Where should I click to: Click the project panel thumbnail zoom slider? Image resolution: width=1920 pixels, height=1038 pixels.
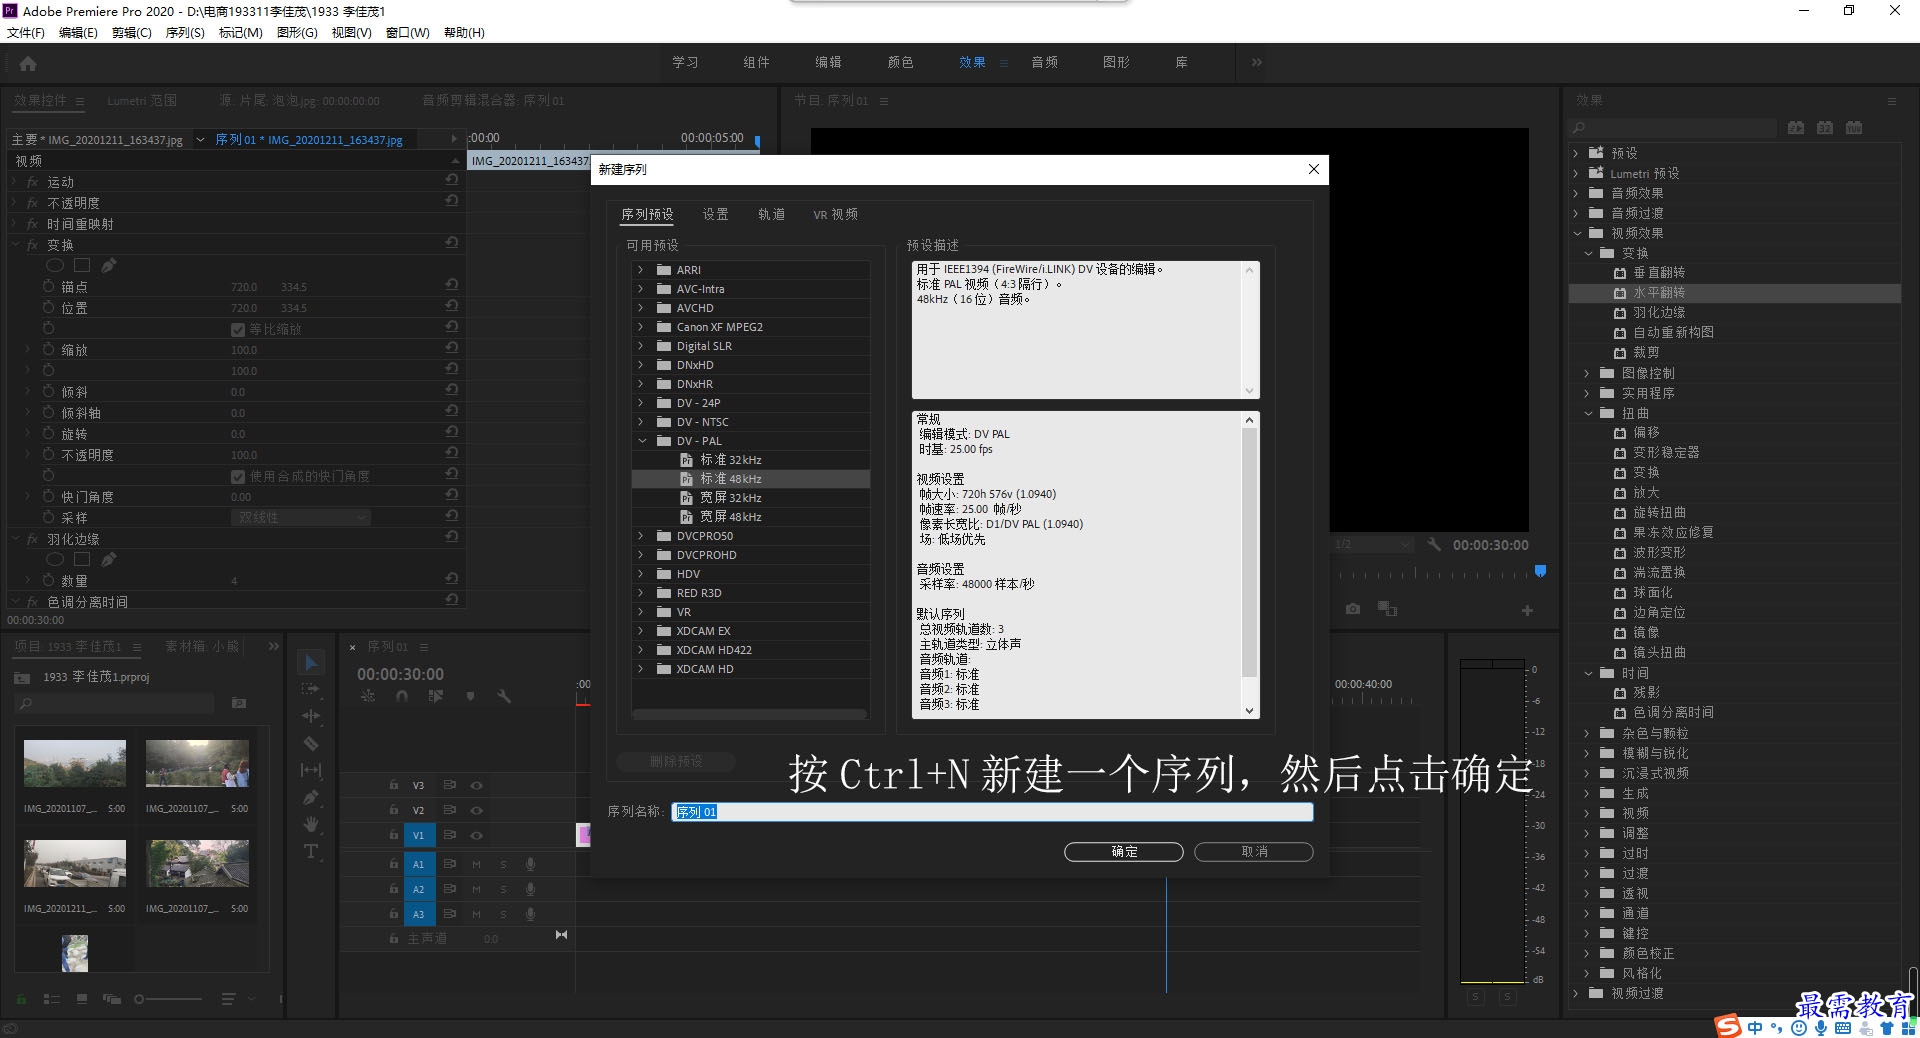click(x=168, y=999)
